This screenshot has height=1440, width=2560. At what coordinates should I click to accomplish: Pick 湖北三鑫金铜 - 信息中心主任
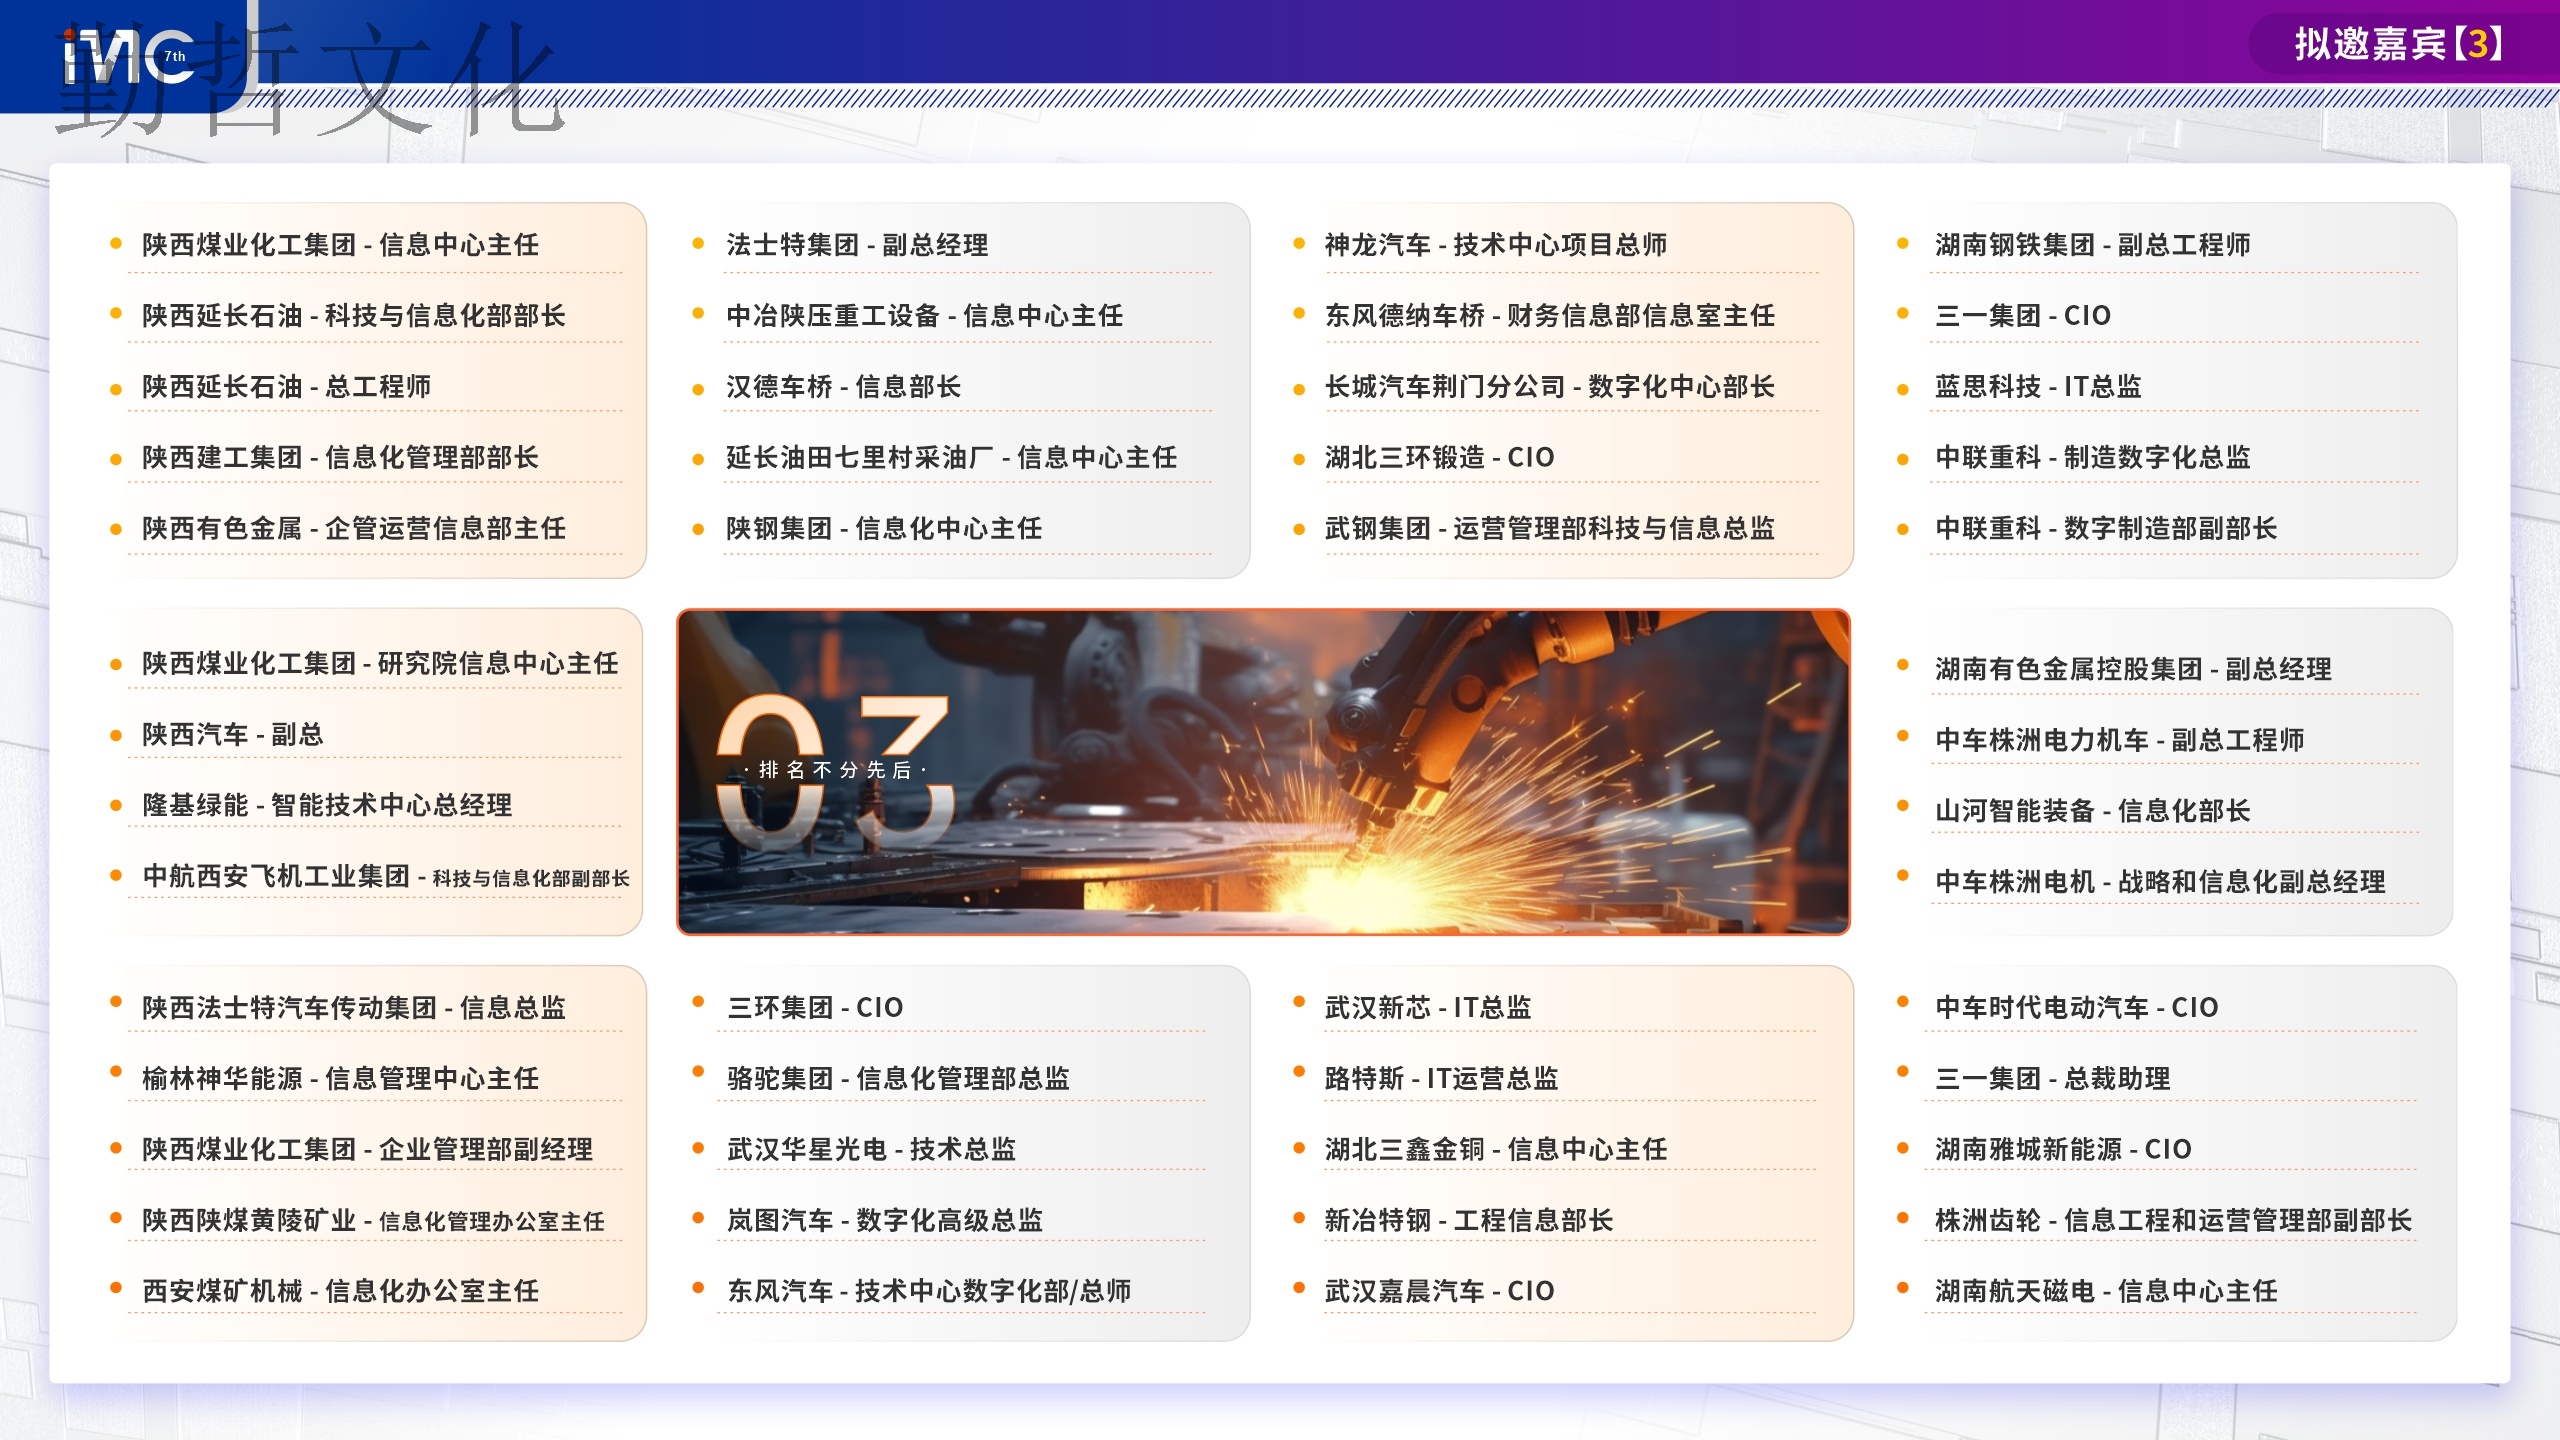(x=1496, y=1150)
